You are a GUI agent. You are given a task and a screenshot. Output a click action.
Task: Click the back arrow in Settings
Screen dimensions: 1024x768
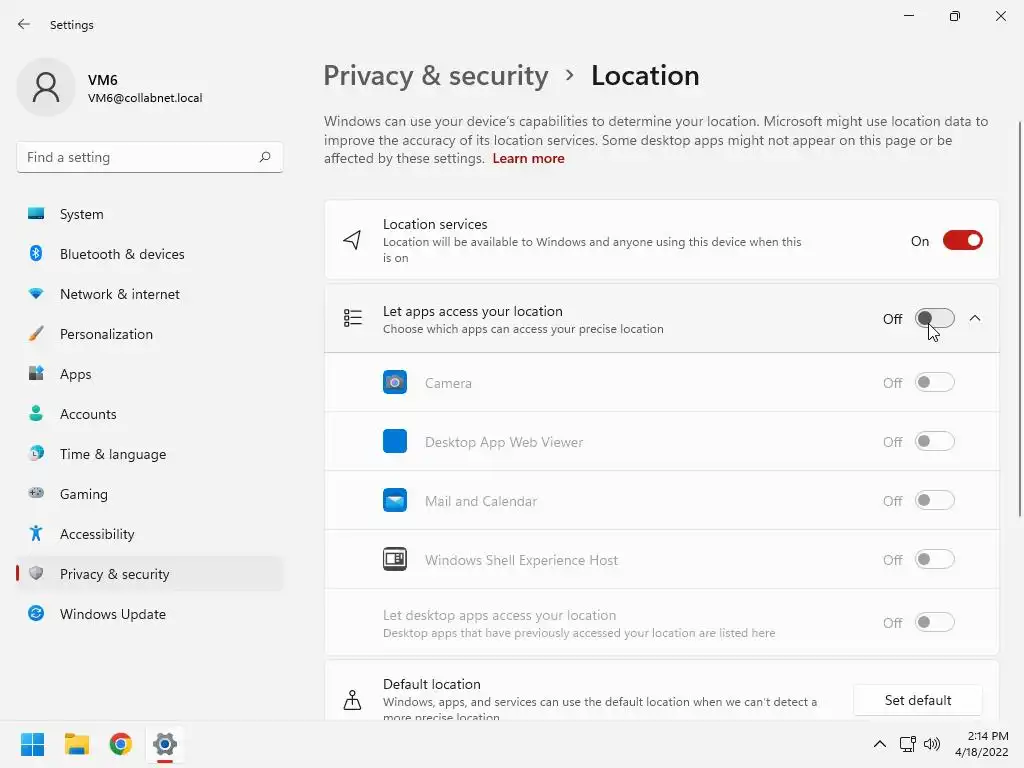24,24
